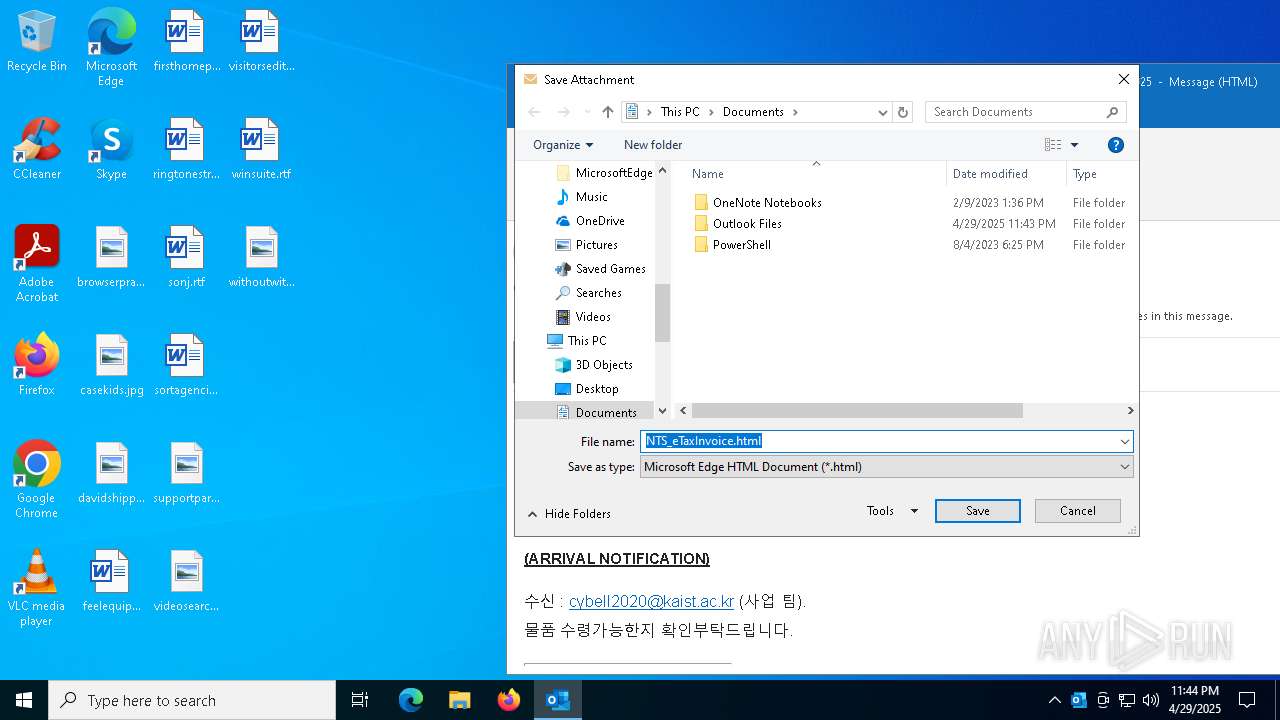1280x720 pixels.
Task: Expand the File name history dropdown
Action: click(1124, 441)
